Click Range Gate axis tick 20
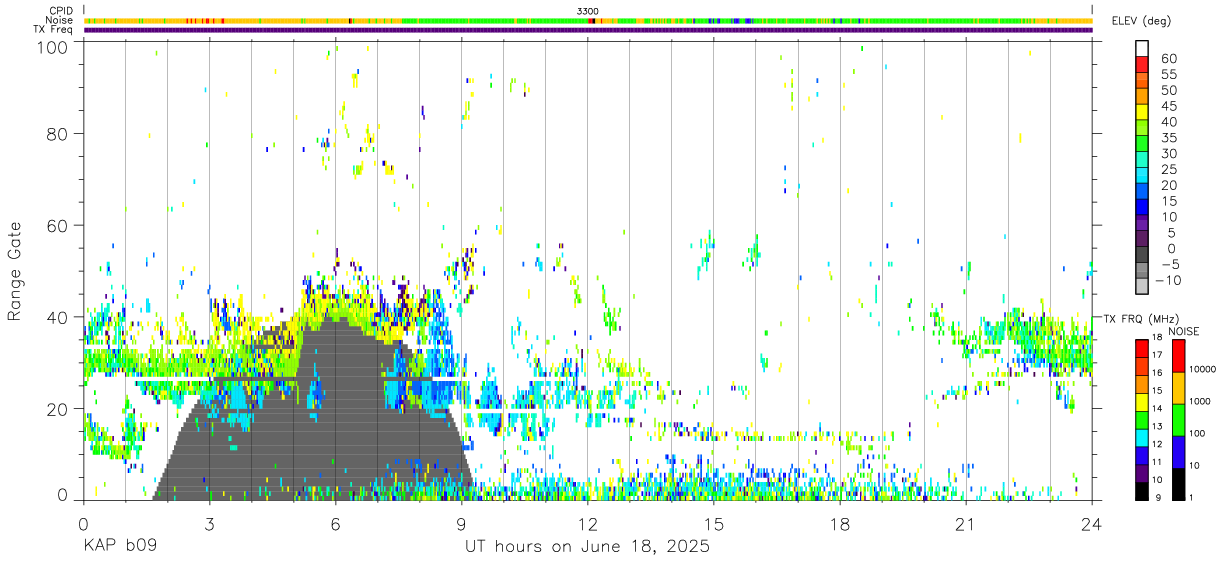The height and width of the screenshot is (567, 1228). [60, 409]
